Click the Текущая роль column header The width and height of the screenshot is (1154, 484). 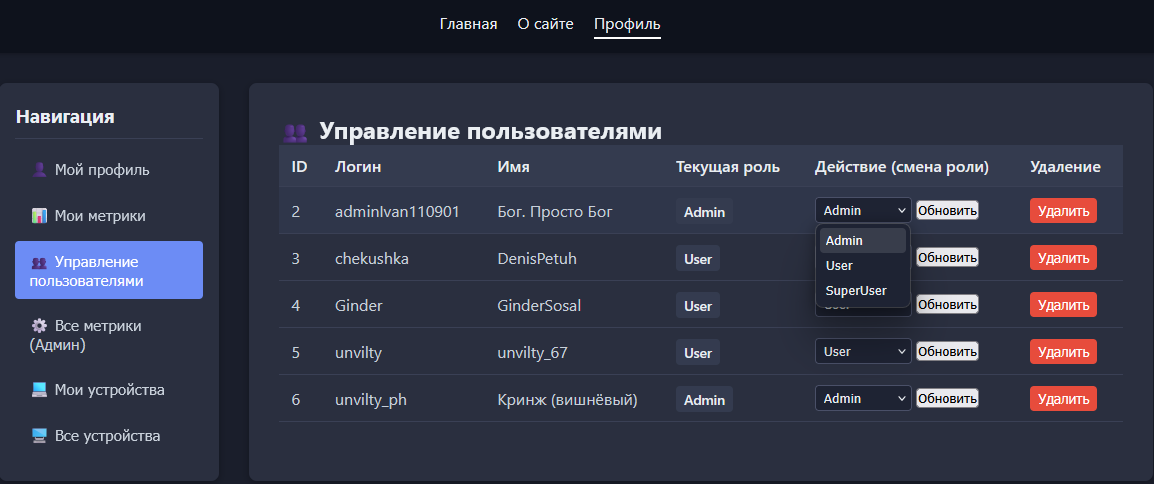click(728, 167)
